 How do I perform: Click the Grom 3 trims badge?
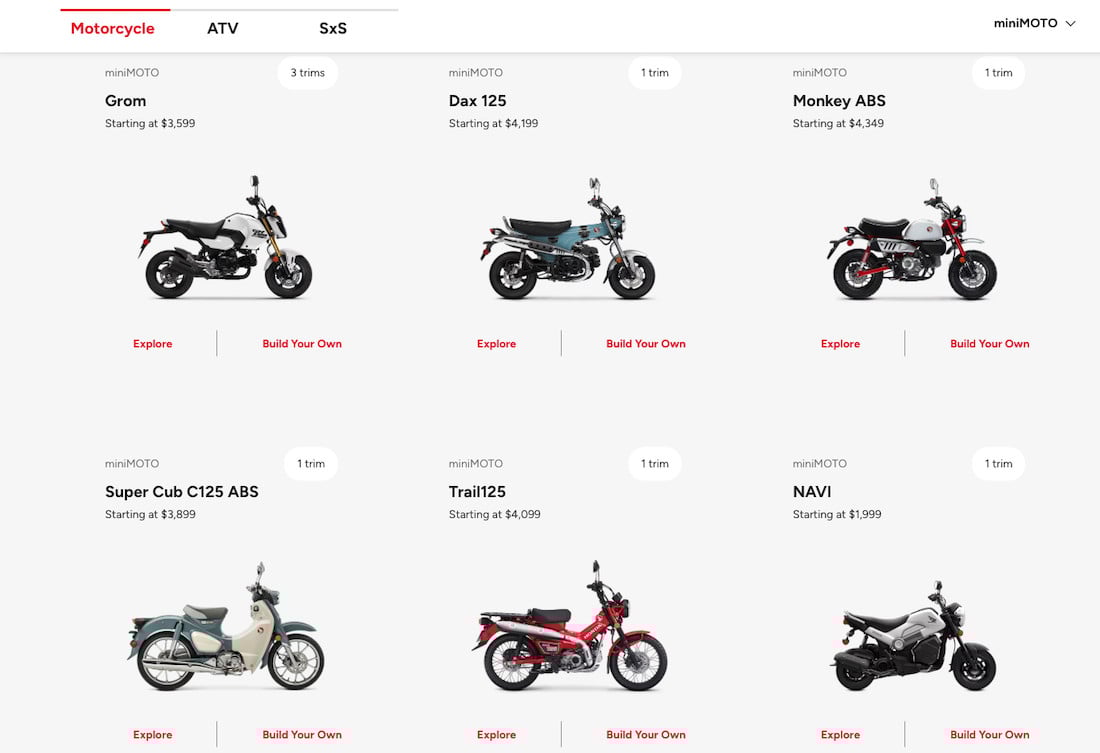(307, 72)
